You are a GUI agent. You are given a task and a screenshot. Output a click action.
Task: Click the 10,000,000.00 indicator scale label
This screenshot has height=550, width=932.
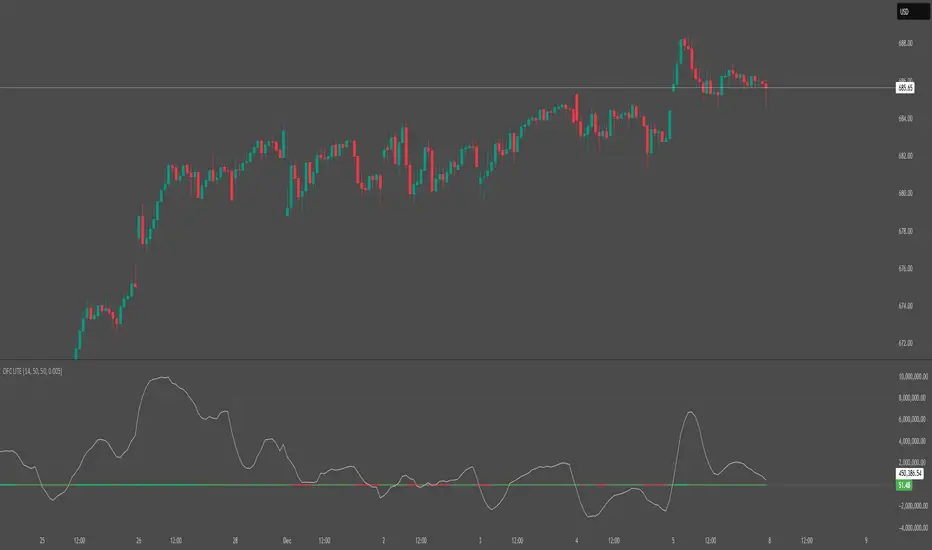pyautogui.click(x=913, y=376)
